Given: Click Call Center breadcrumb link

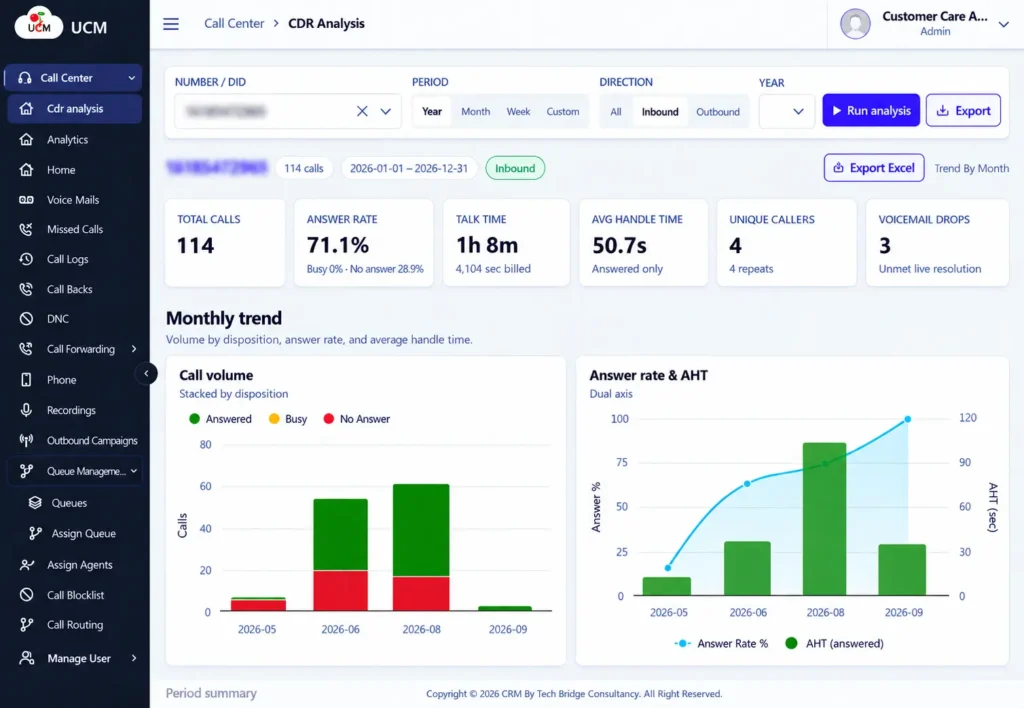Looking at the screenshot, I should 234,24.
